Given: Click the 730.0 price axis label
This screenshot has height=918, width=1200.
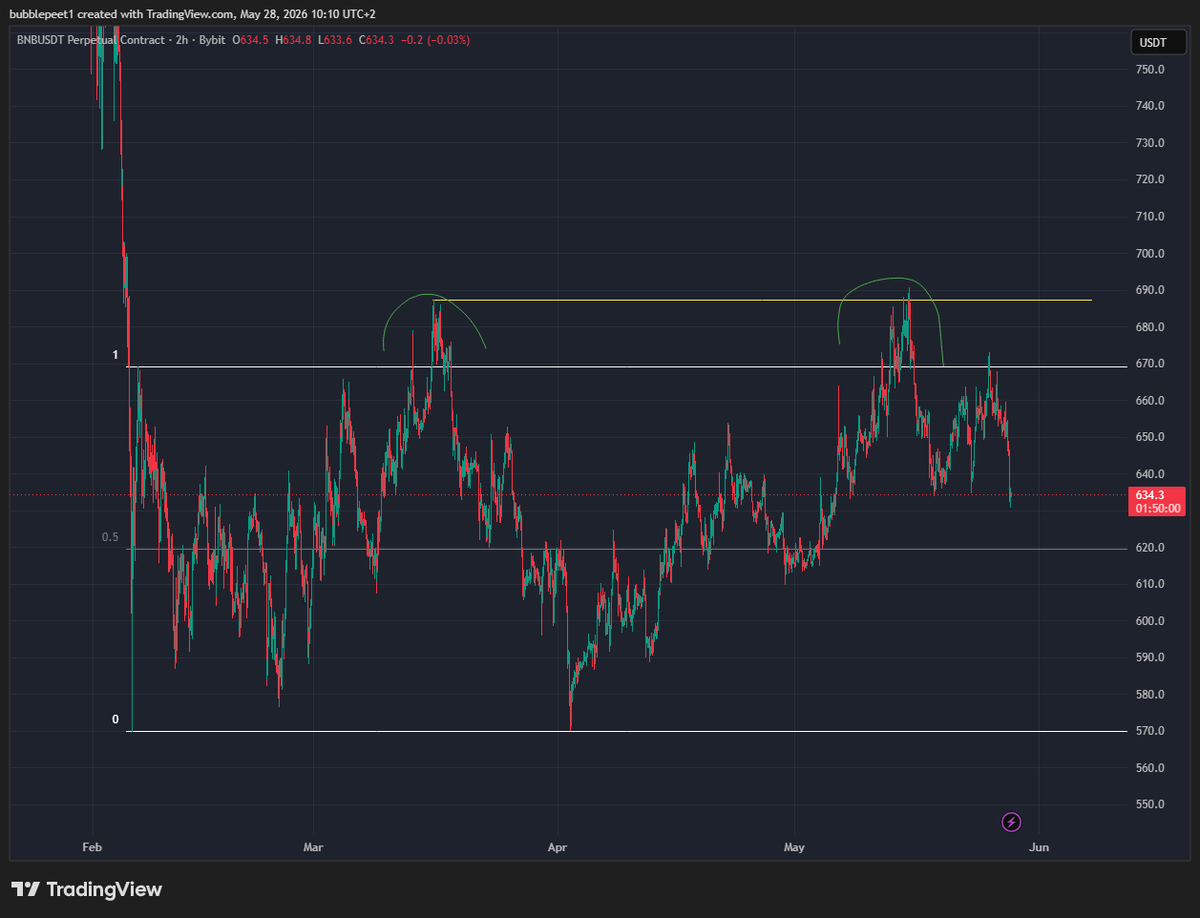Looking at the screenshot, I should [x=1150, y=143].
